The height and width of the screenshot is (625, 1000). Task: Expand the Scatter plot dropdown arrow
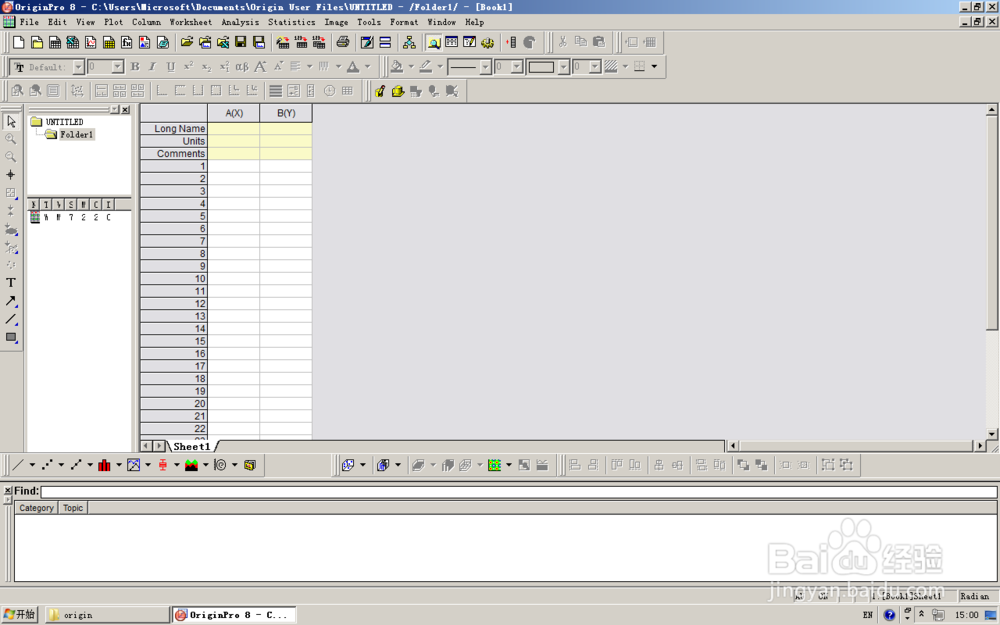click(61, 465)
